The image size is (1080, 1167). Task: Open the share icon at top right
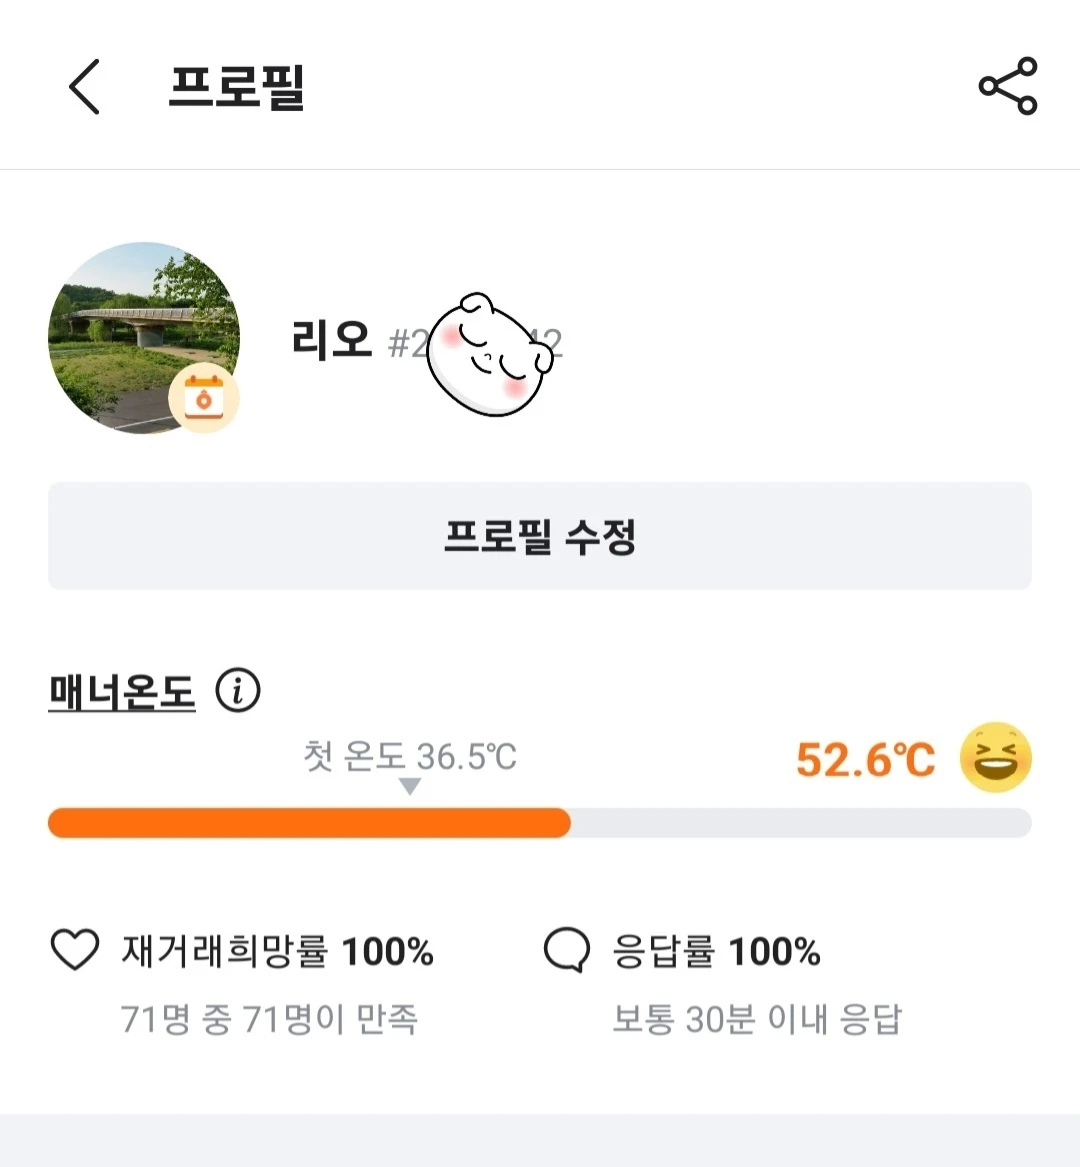pyautogui.click(x=1007, y=86)
